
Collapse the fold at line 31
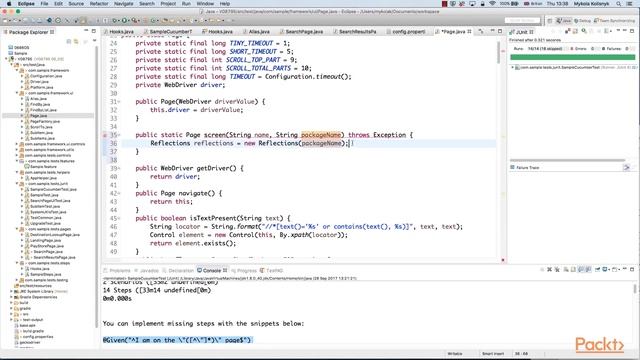tap(119, 102)
